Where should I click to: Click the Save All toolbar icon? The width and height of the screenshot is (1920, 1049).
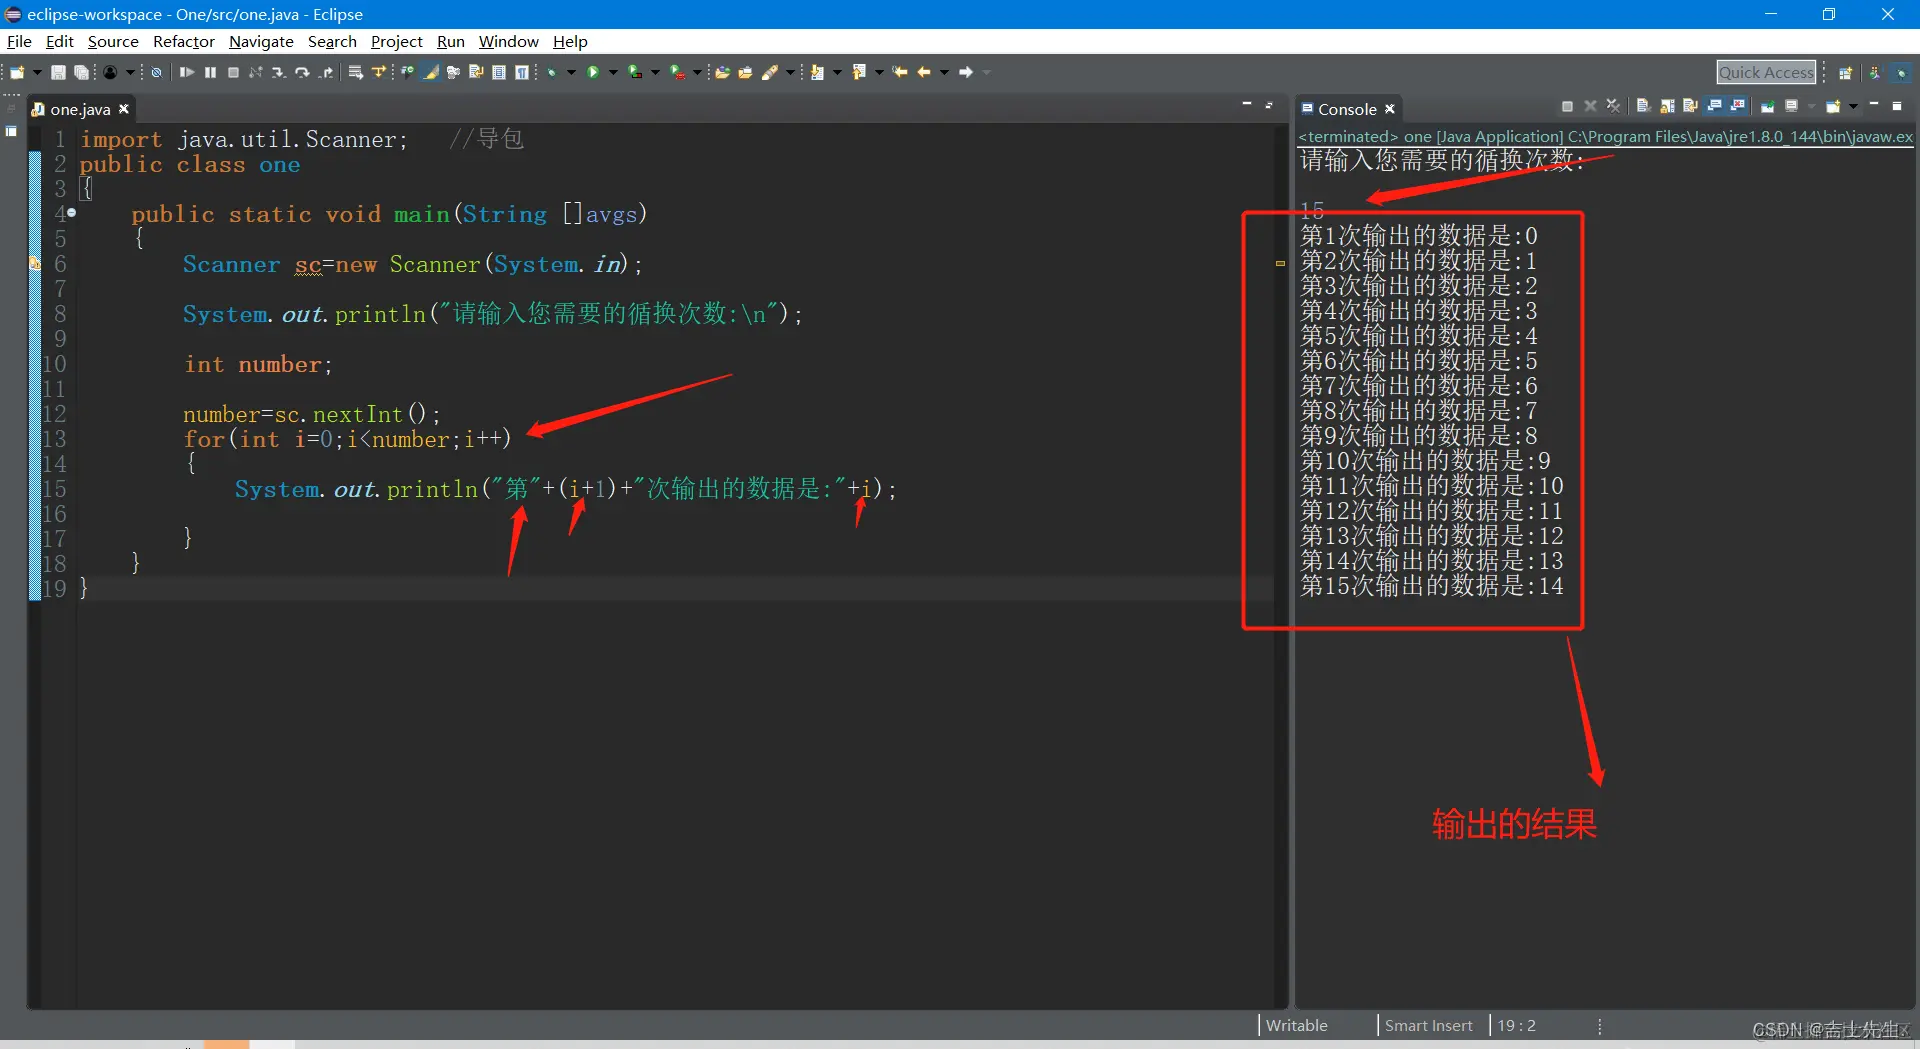[82, 72]
